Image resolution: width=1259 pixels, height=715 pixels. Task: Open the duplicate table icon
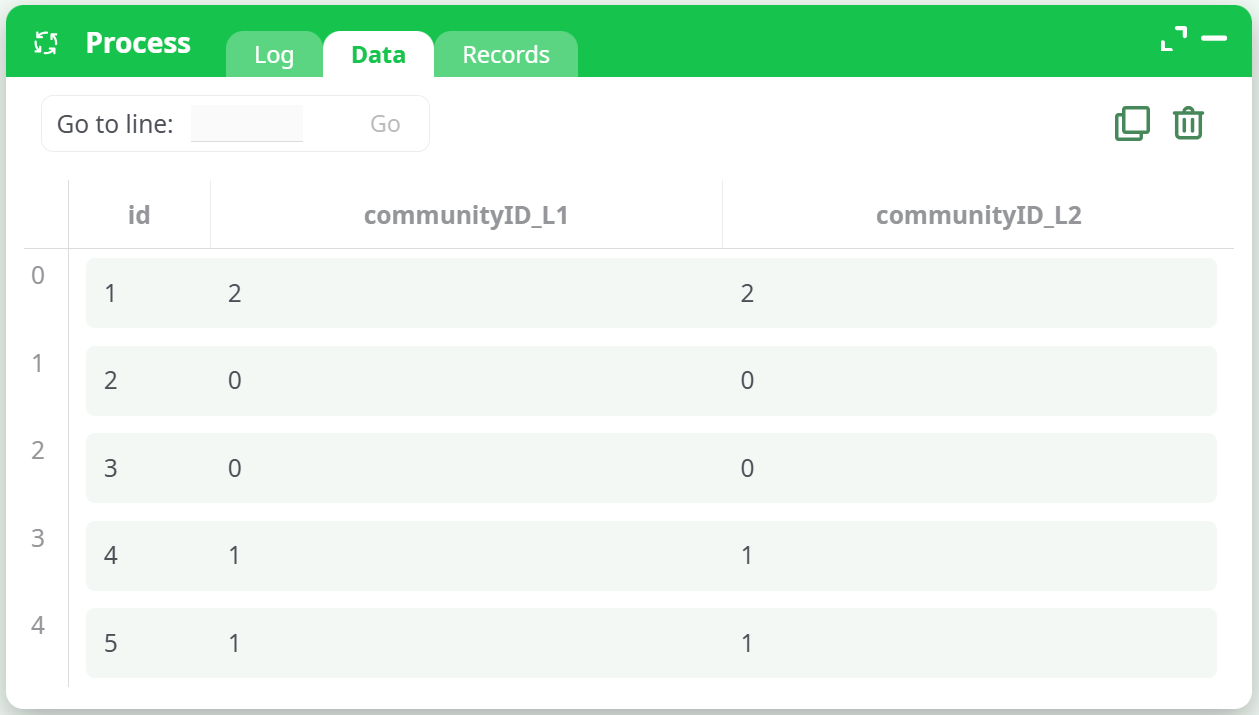(1131, 123)
